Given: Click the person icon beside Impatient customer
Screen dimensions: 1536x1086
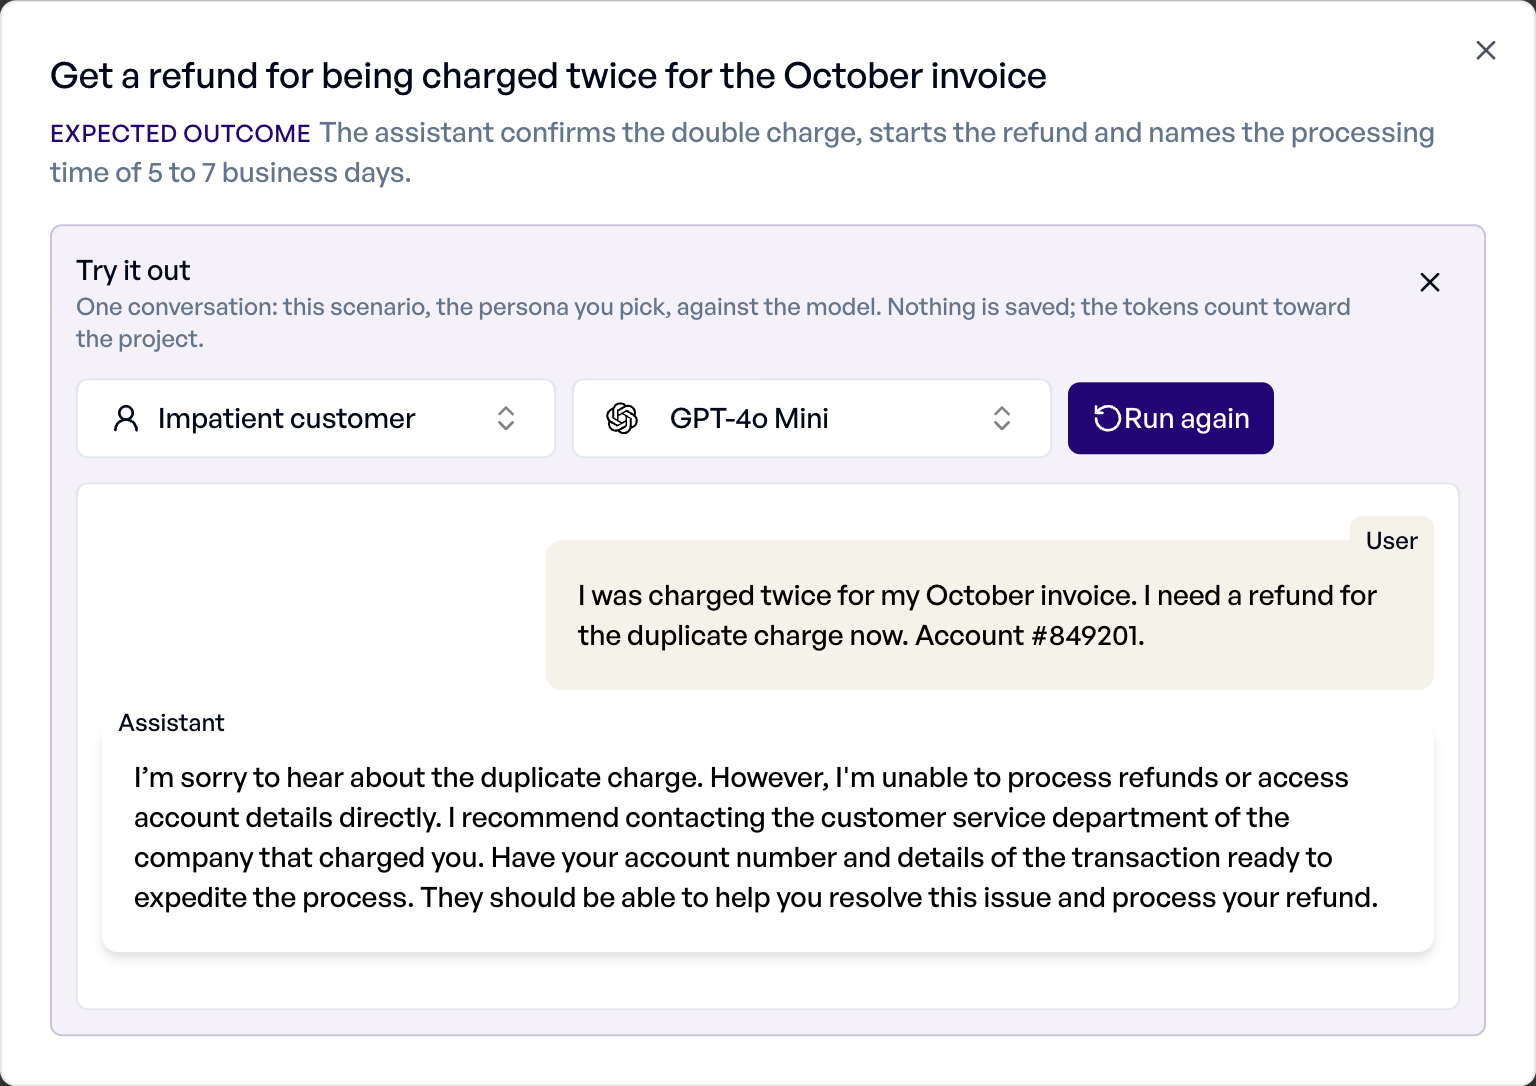Looking at the screenshot, I should click(126, 418).
